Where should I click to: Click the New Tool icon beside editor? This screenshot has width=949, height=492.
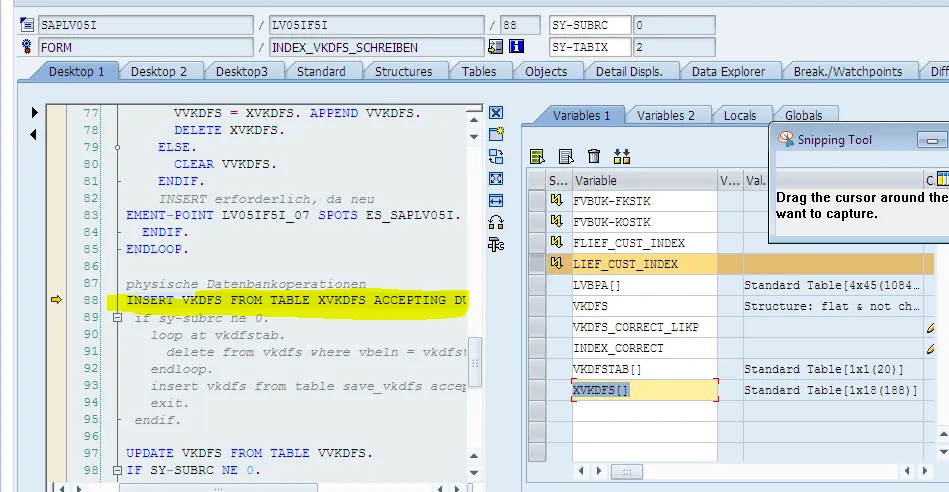point(496,134)
